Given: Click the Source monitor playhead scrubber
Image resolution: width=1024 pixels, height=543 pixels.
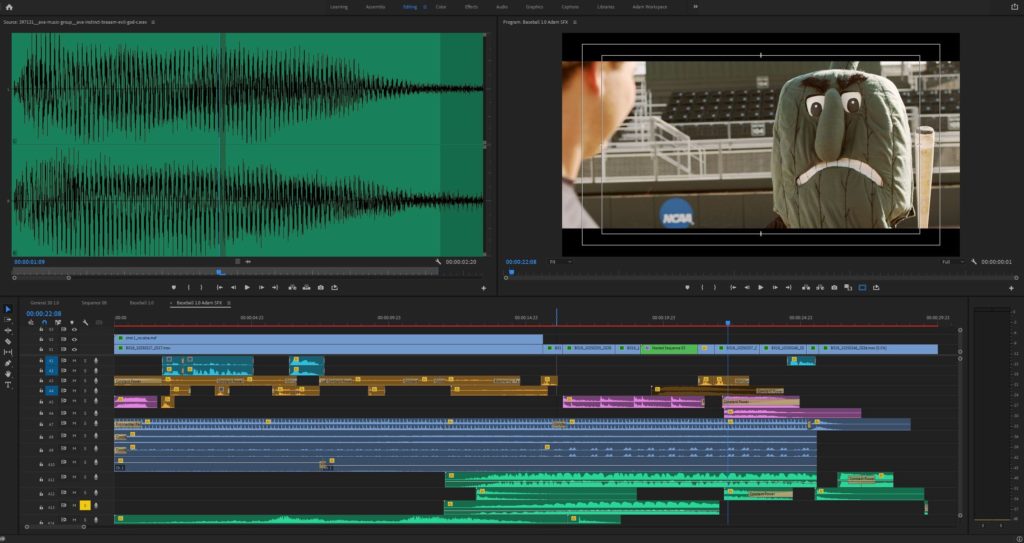Looking at the screenshot, I should pyautogui.click(x=220, y=271).
